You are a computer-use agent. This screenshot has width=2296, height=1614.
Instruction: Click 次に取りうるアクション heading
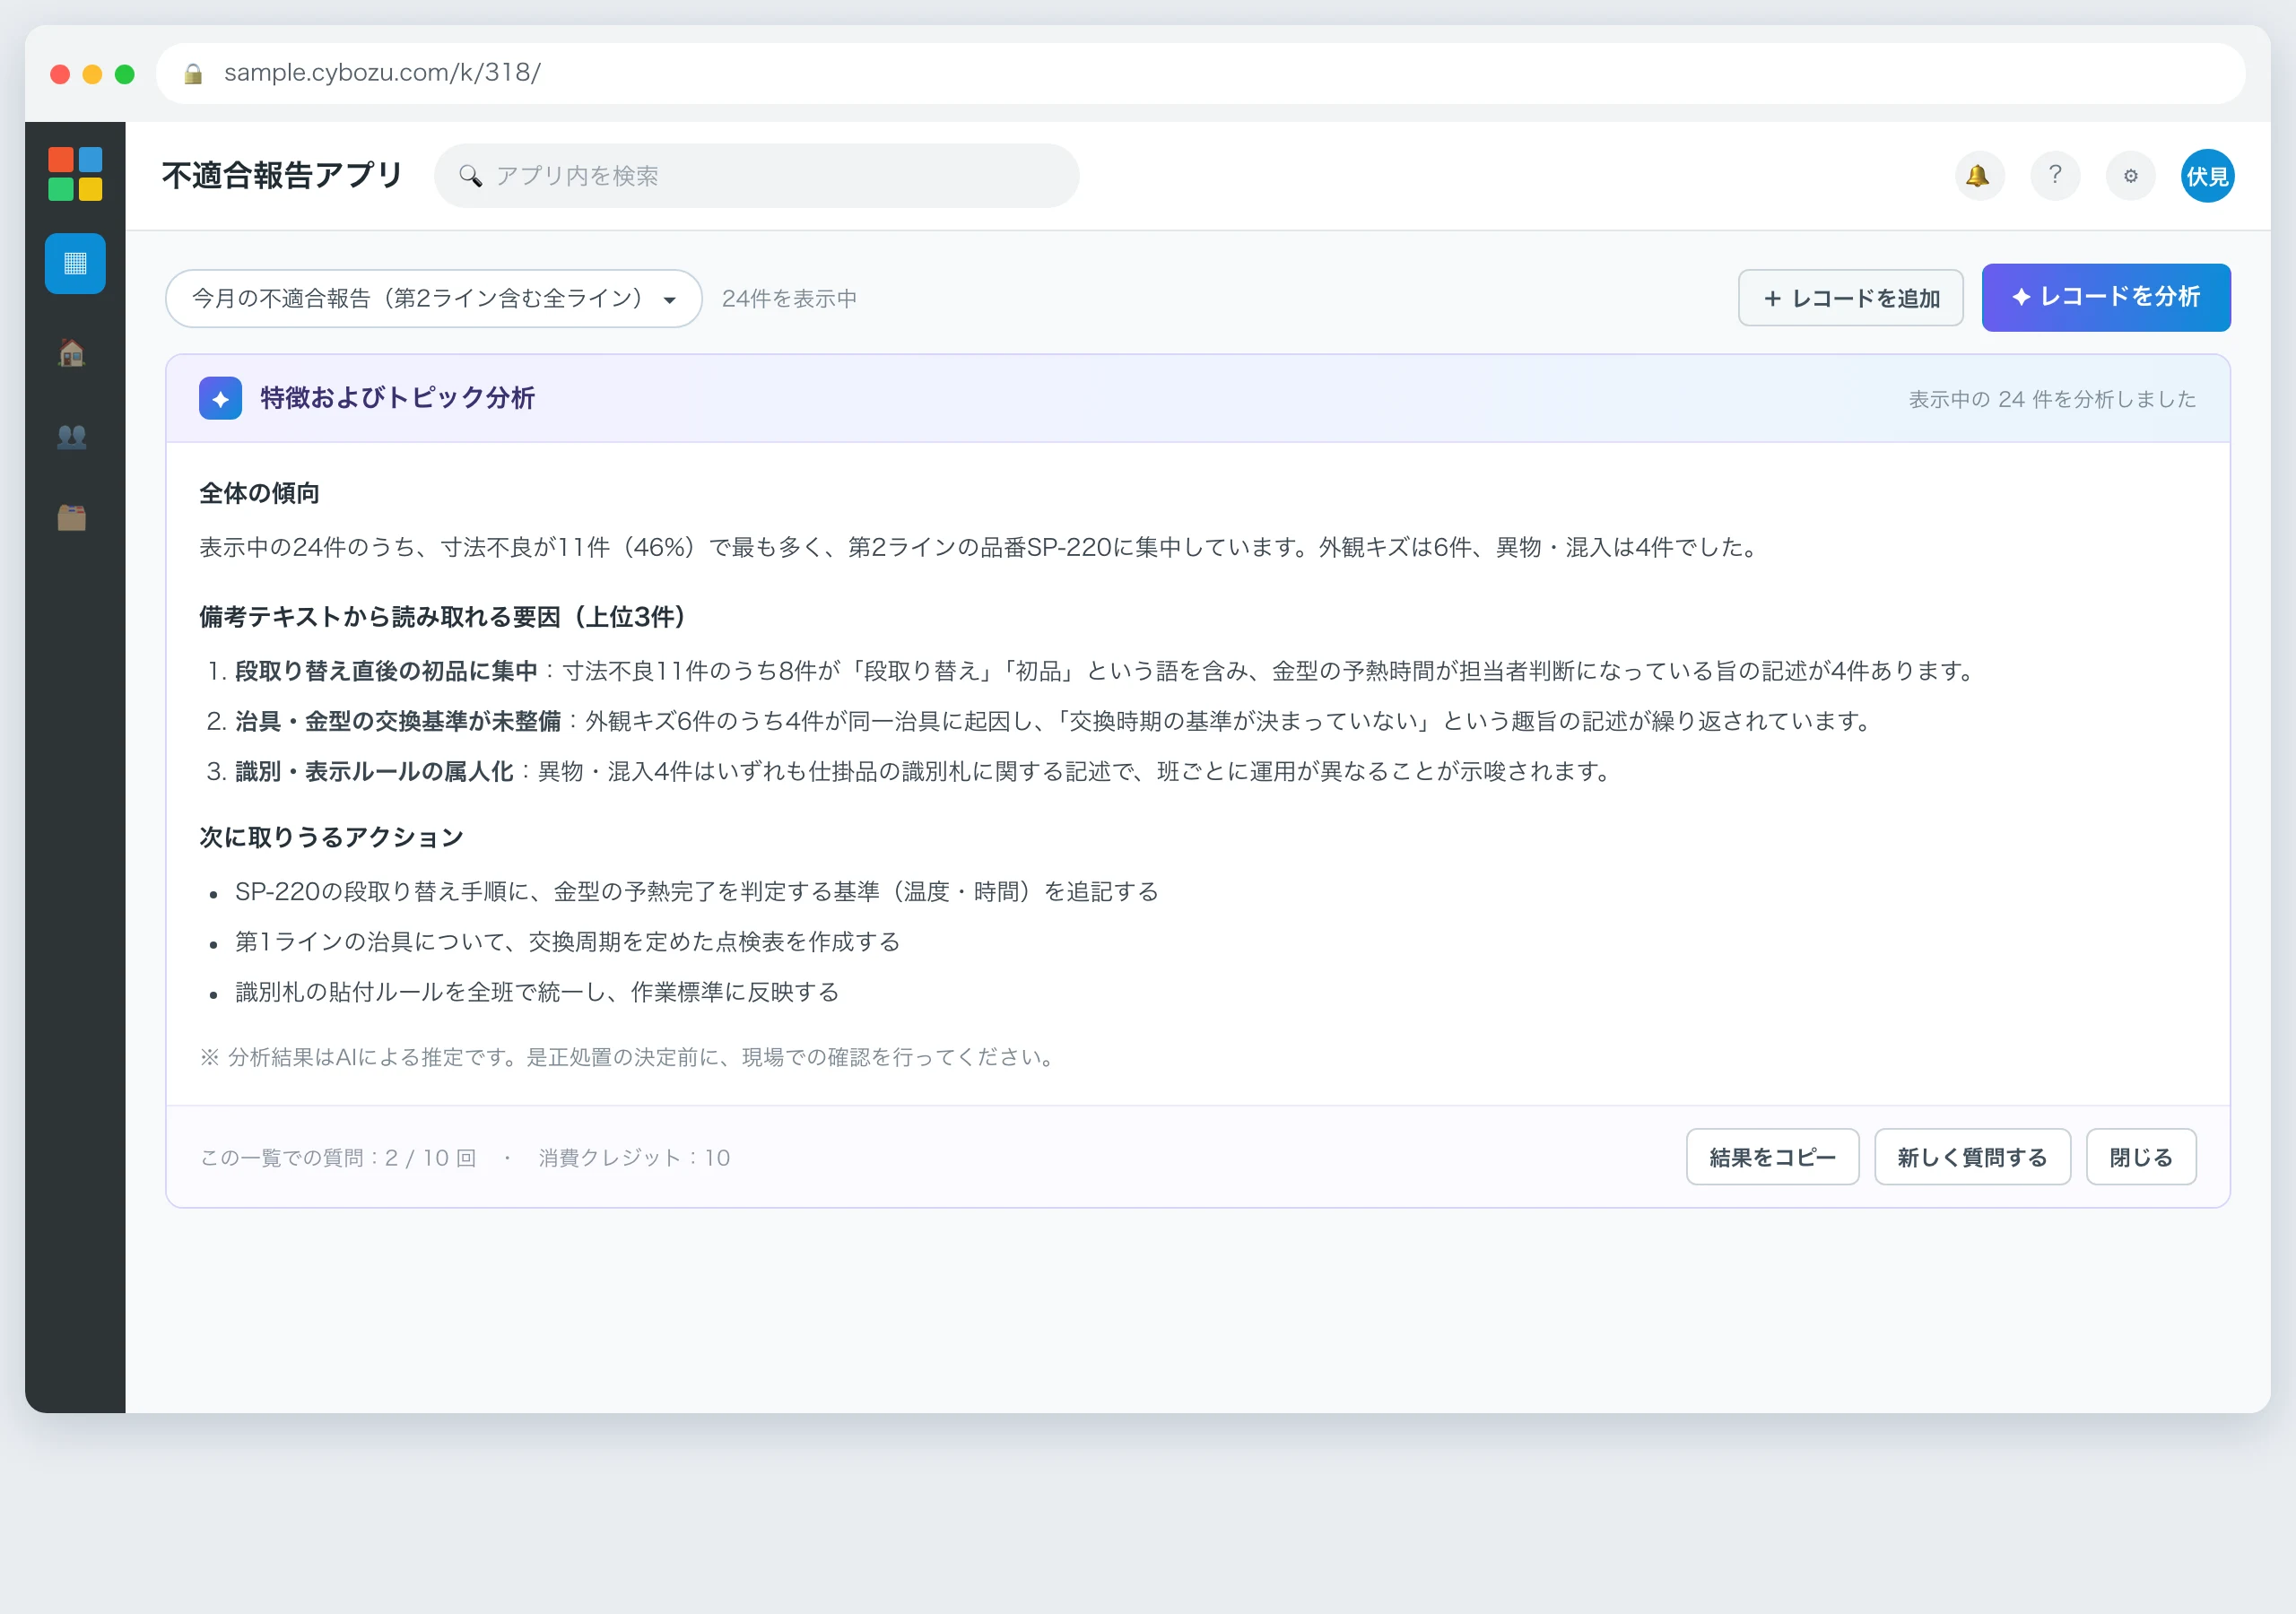click(x=331, y=837)
